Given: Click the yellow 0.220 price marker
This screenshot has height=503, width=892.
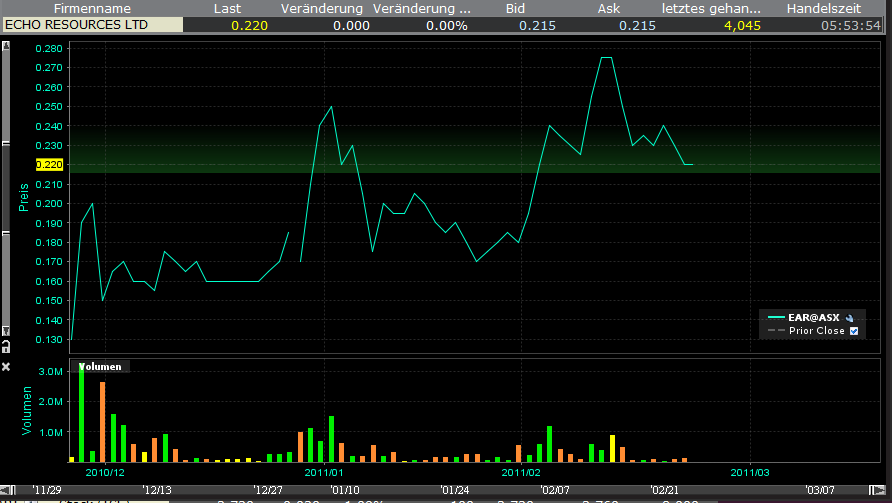Looking at the screenshot, I should 49,165.
